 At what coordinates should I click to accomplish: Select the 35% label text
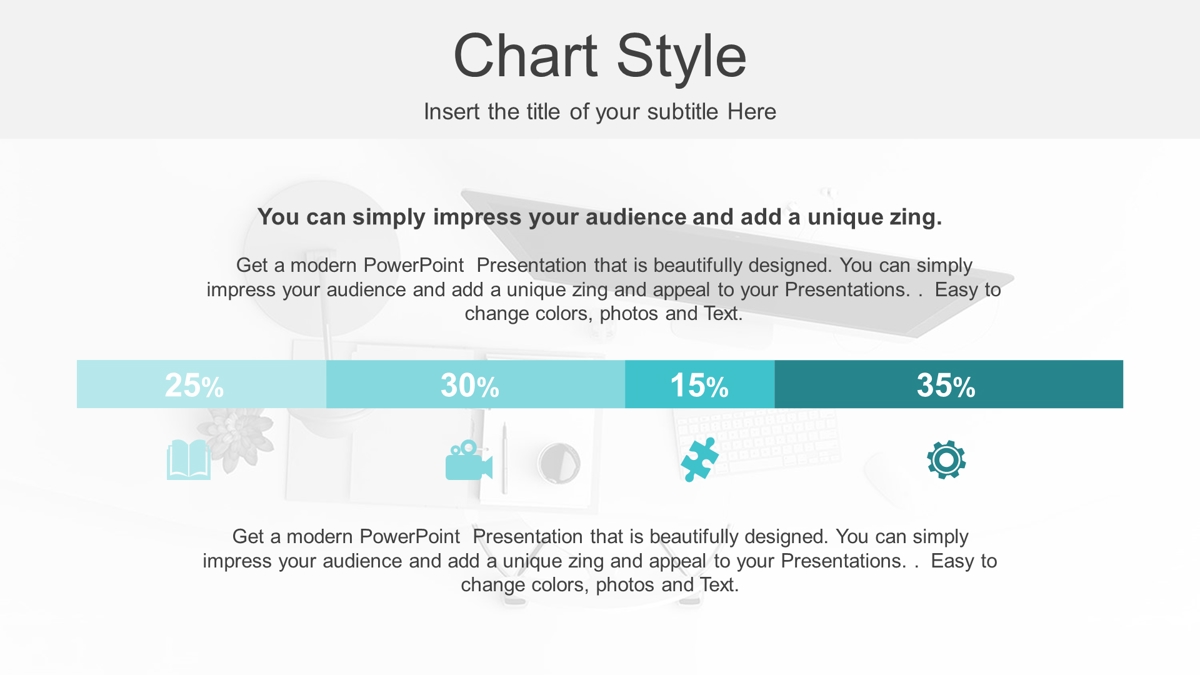[x=945, y=385]
